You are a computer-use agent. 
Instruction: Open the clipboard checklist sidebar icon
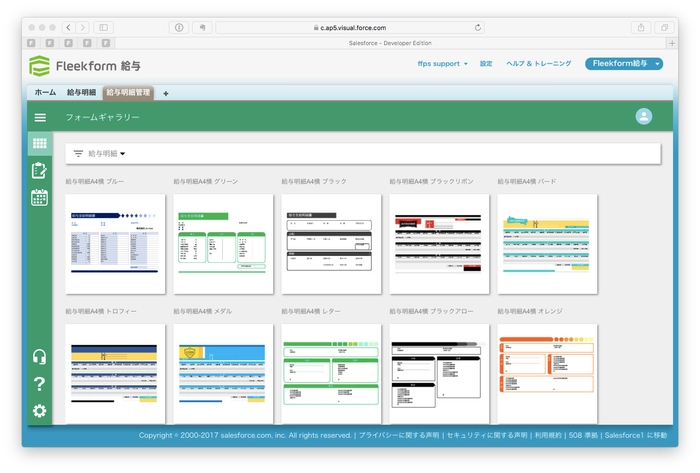click(40, 170)
